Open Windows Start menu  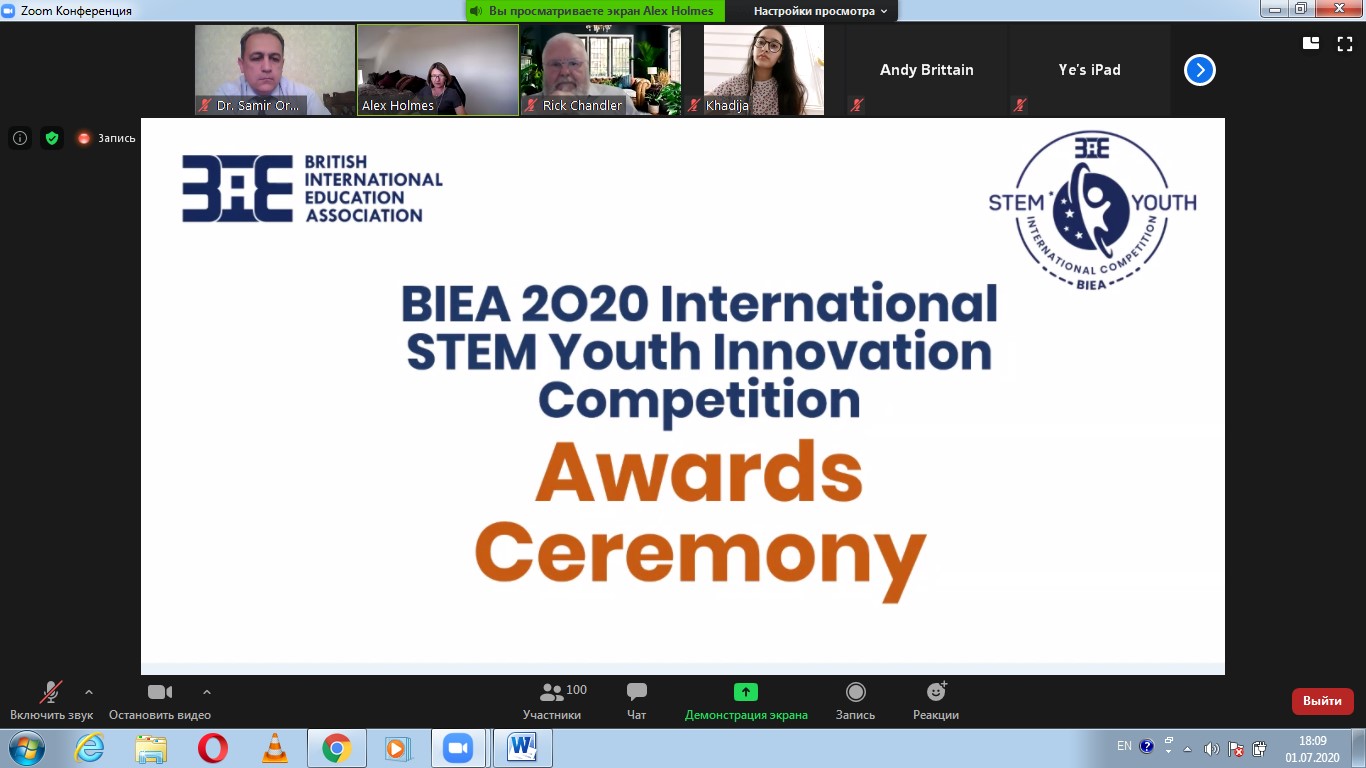point(26,748)
